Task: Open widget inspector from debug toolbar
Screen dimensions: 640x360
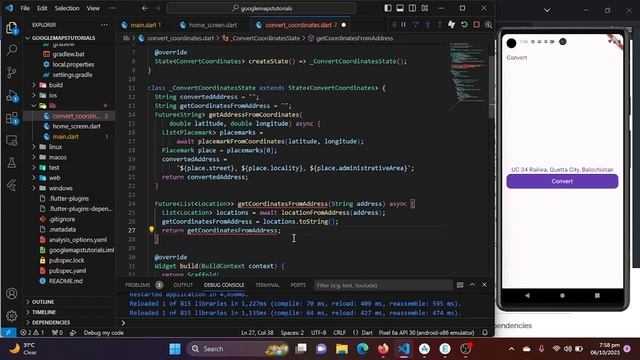Action: click(488, 25)
